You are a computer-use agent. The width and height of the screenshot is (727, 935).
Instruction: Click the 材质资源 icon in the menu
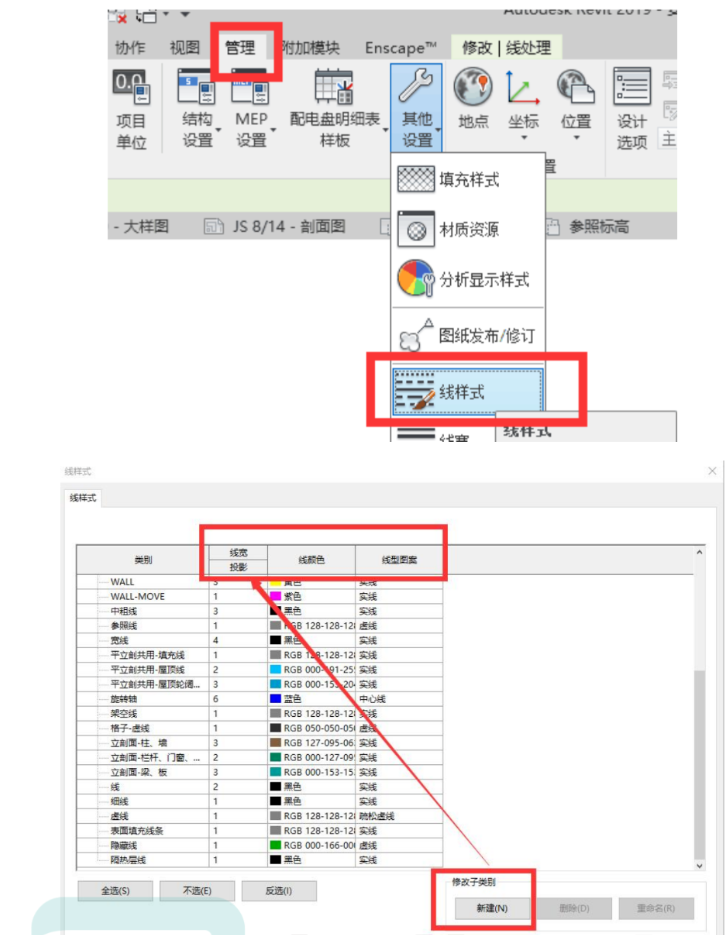416,229
